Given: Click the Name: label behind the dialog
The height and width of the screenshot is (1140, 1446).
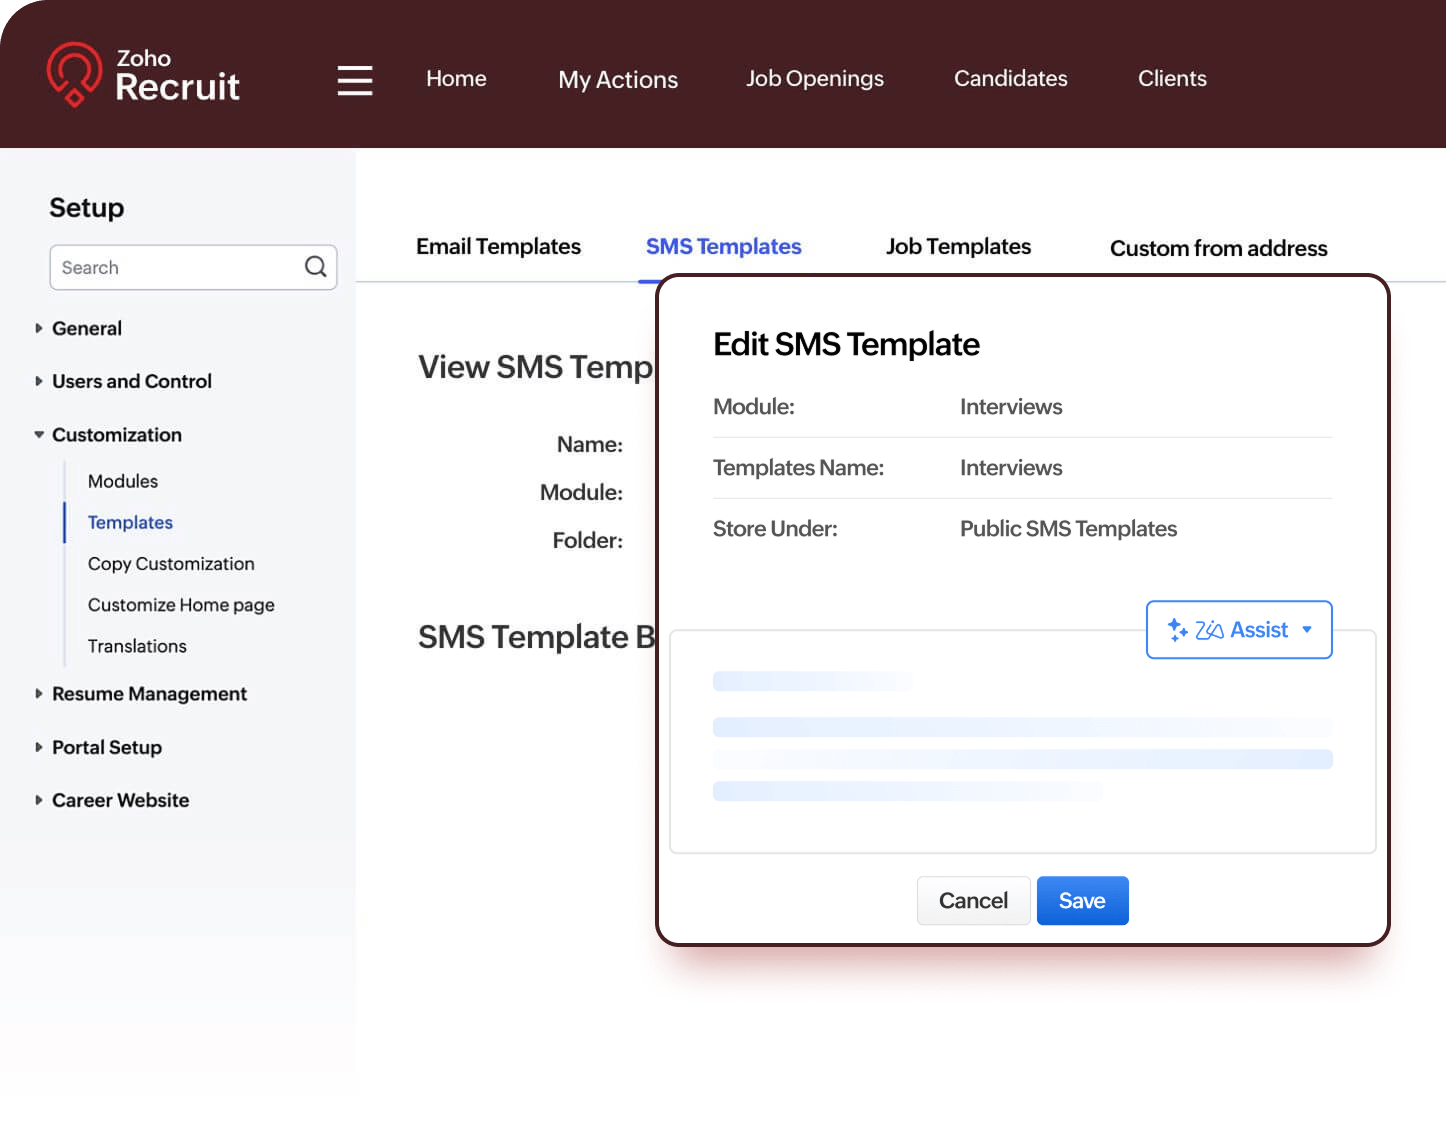Looking at the screenshot, I should 590,444.
